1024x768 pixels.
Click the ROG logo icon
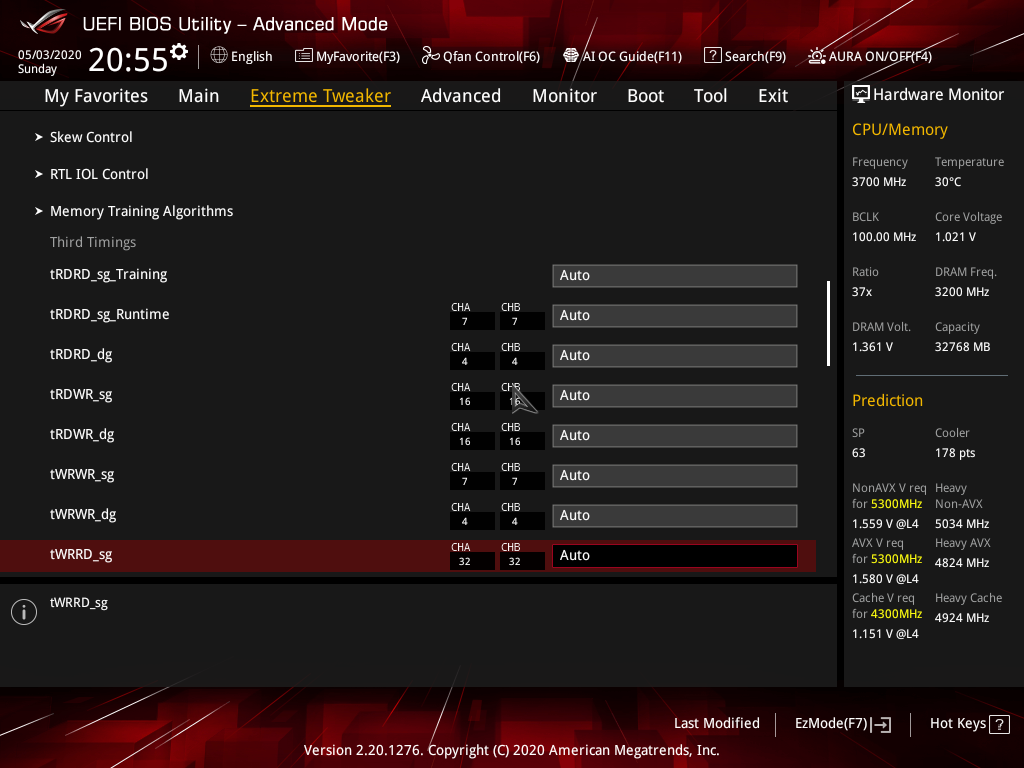coord(43,22)
